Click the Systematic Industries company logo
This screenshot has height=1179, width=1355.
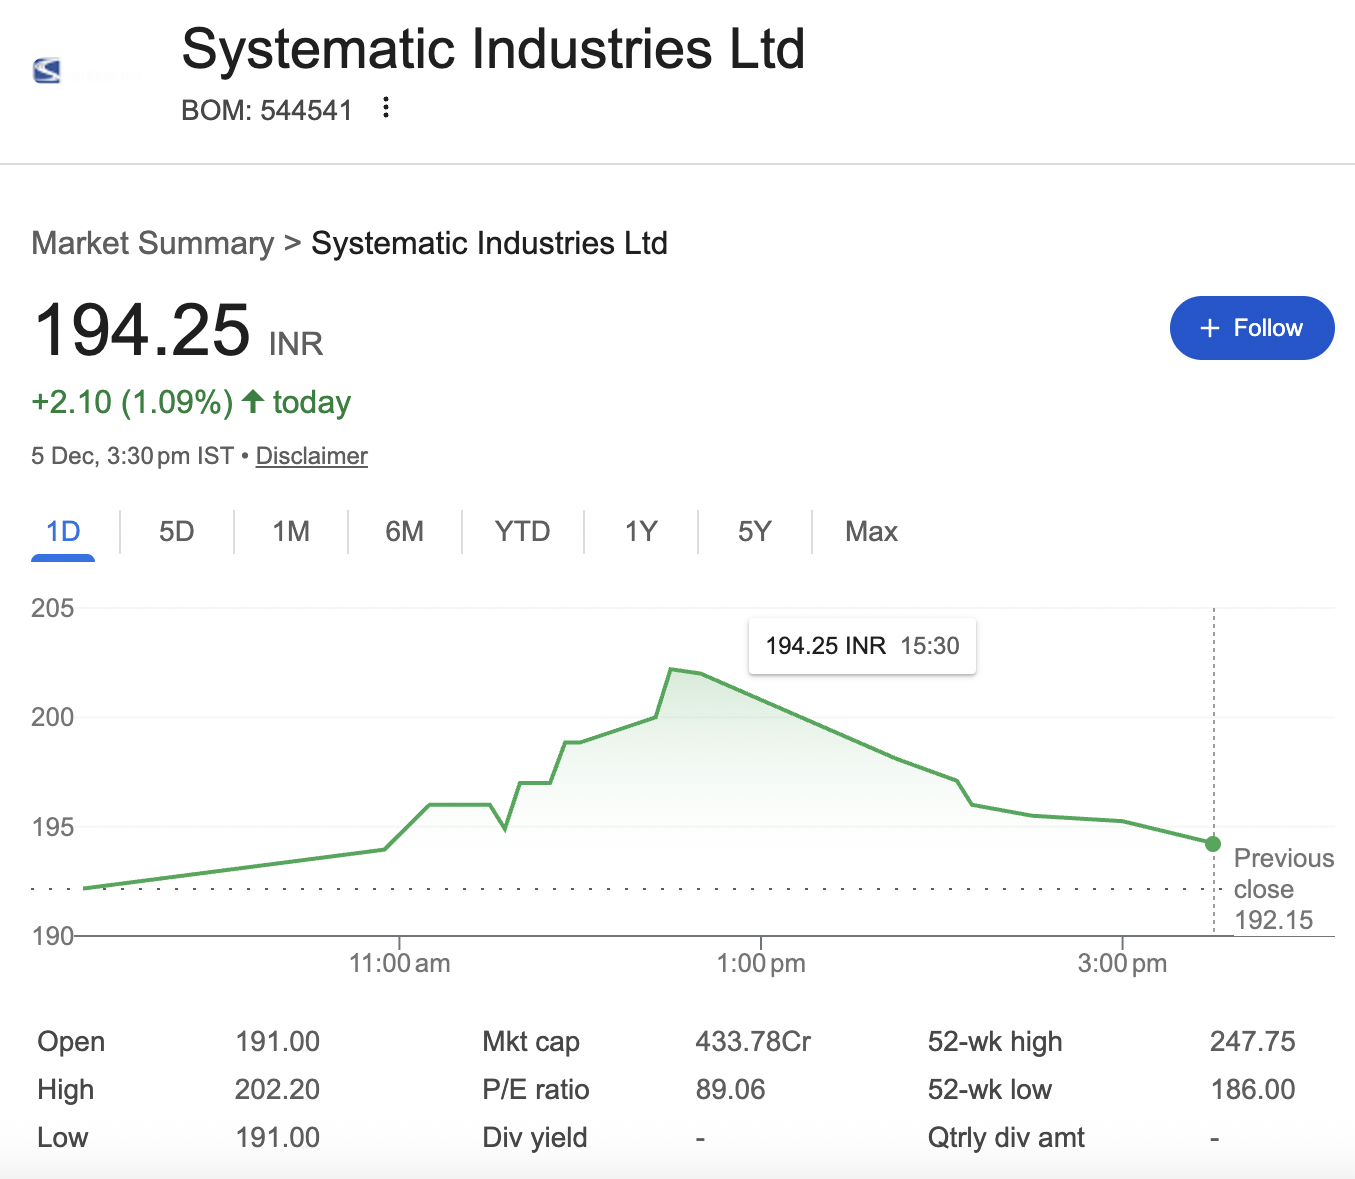(47, 71)
